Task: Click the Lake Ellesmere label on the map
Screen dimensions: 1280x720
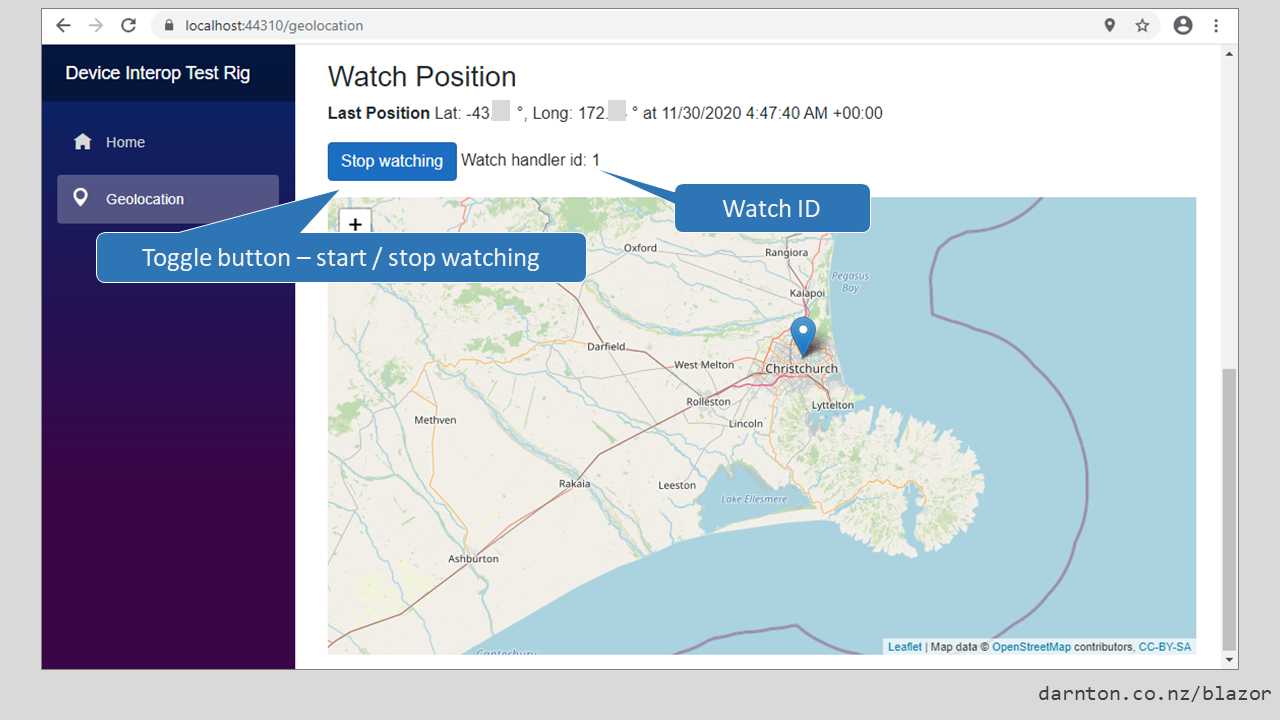Action: click(x=754, y=499)
